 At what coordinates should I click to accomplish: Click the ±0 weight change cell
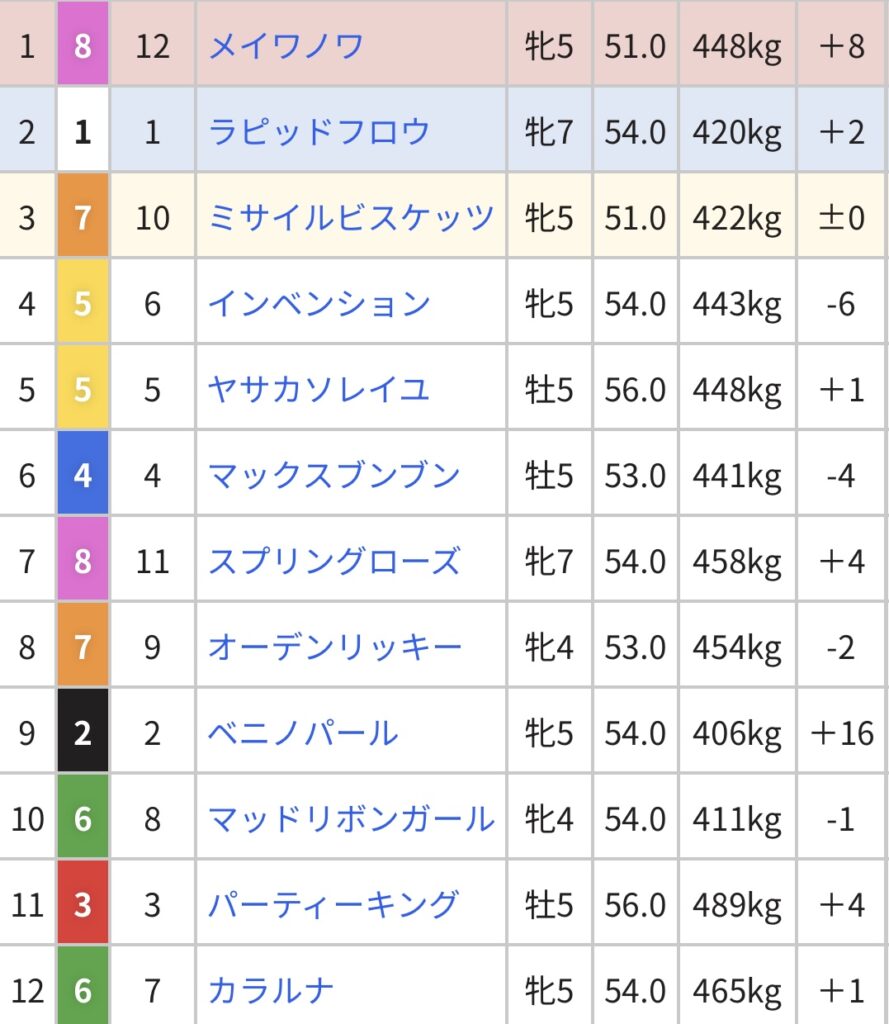click(x=843, y=217)
